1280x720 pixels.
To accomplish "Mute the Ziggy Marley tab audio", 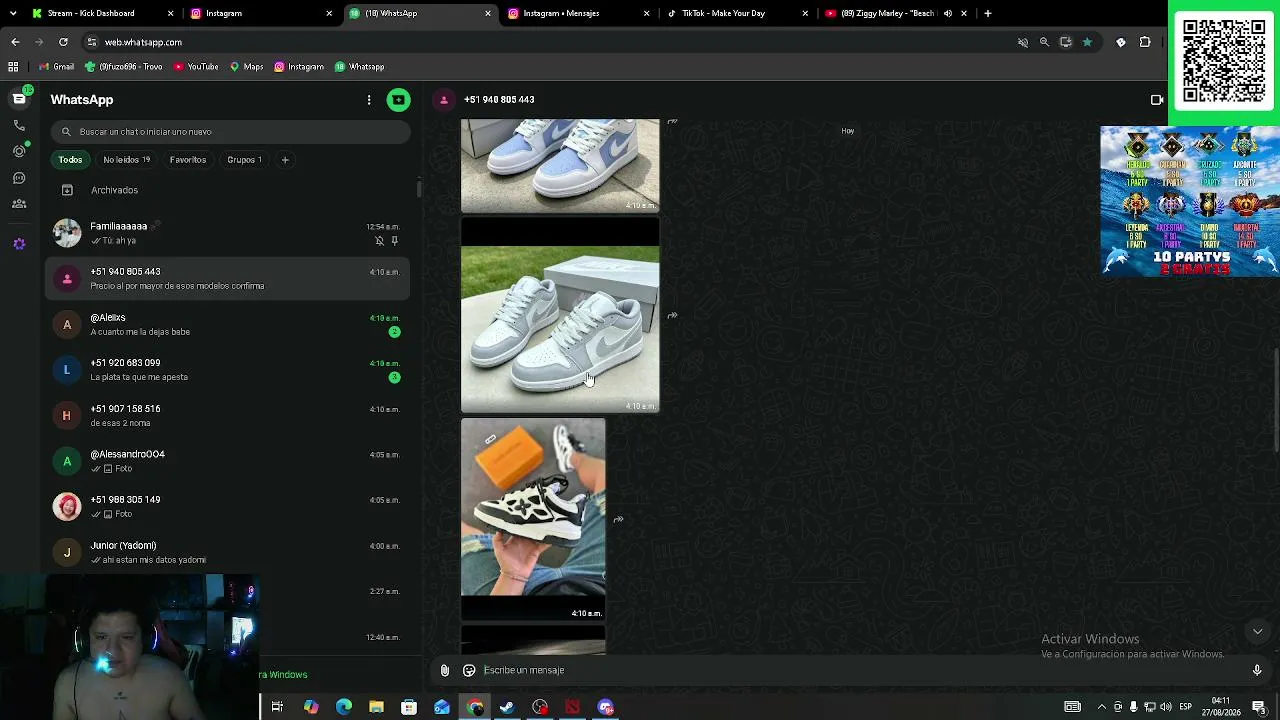I will (x=948, y=13).
